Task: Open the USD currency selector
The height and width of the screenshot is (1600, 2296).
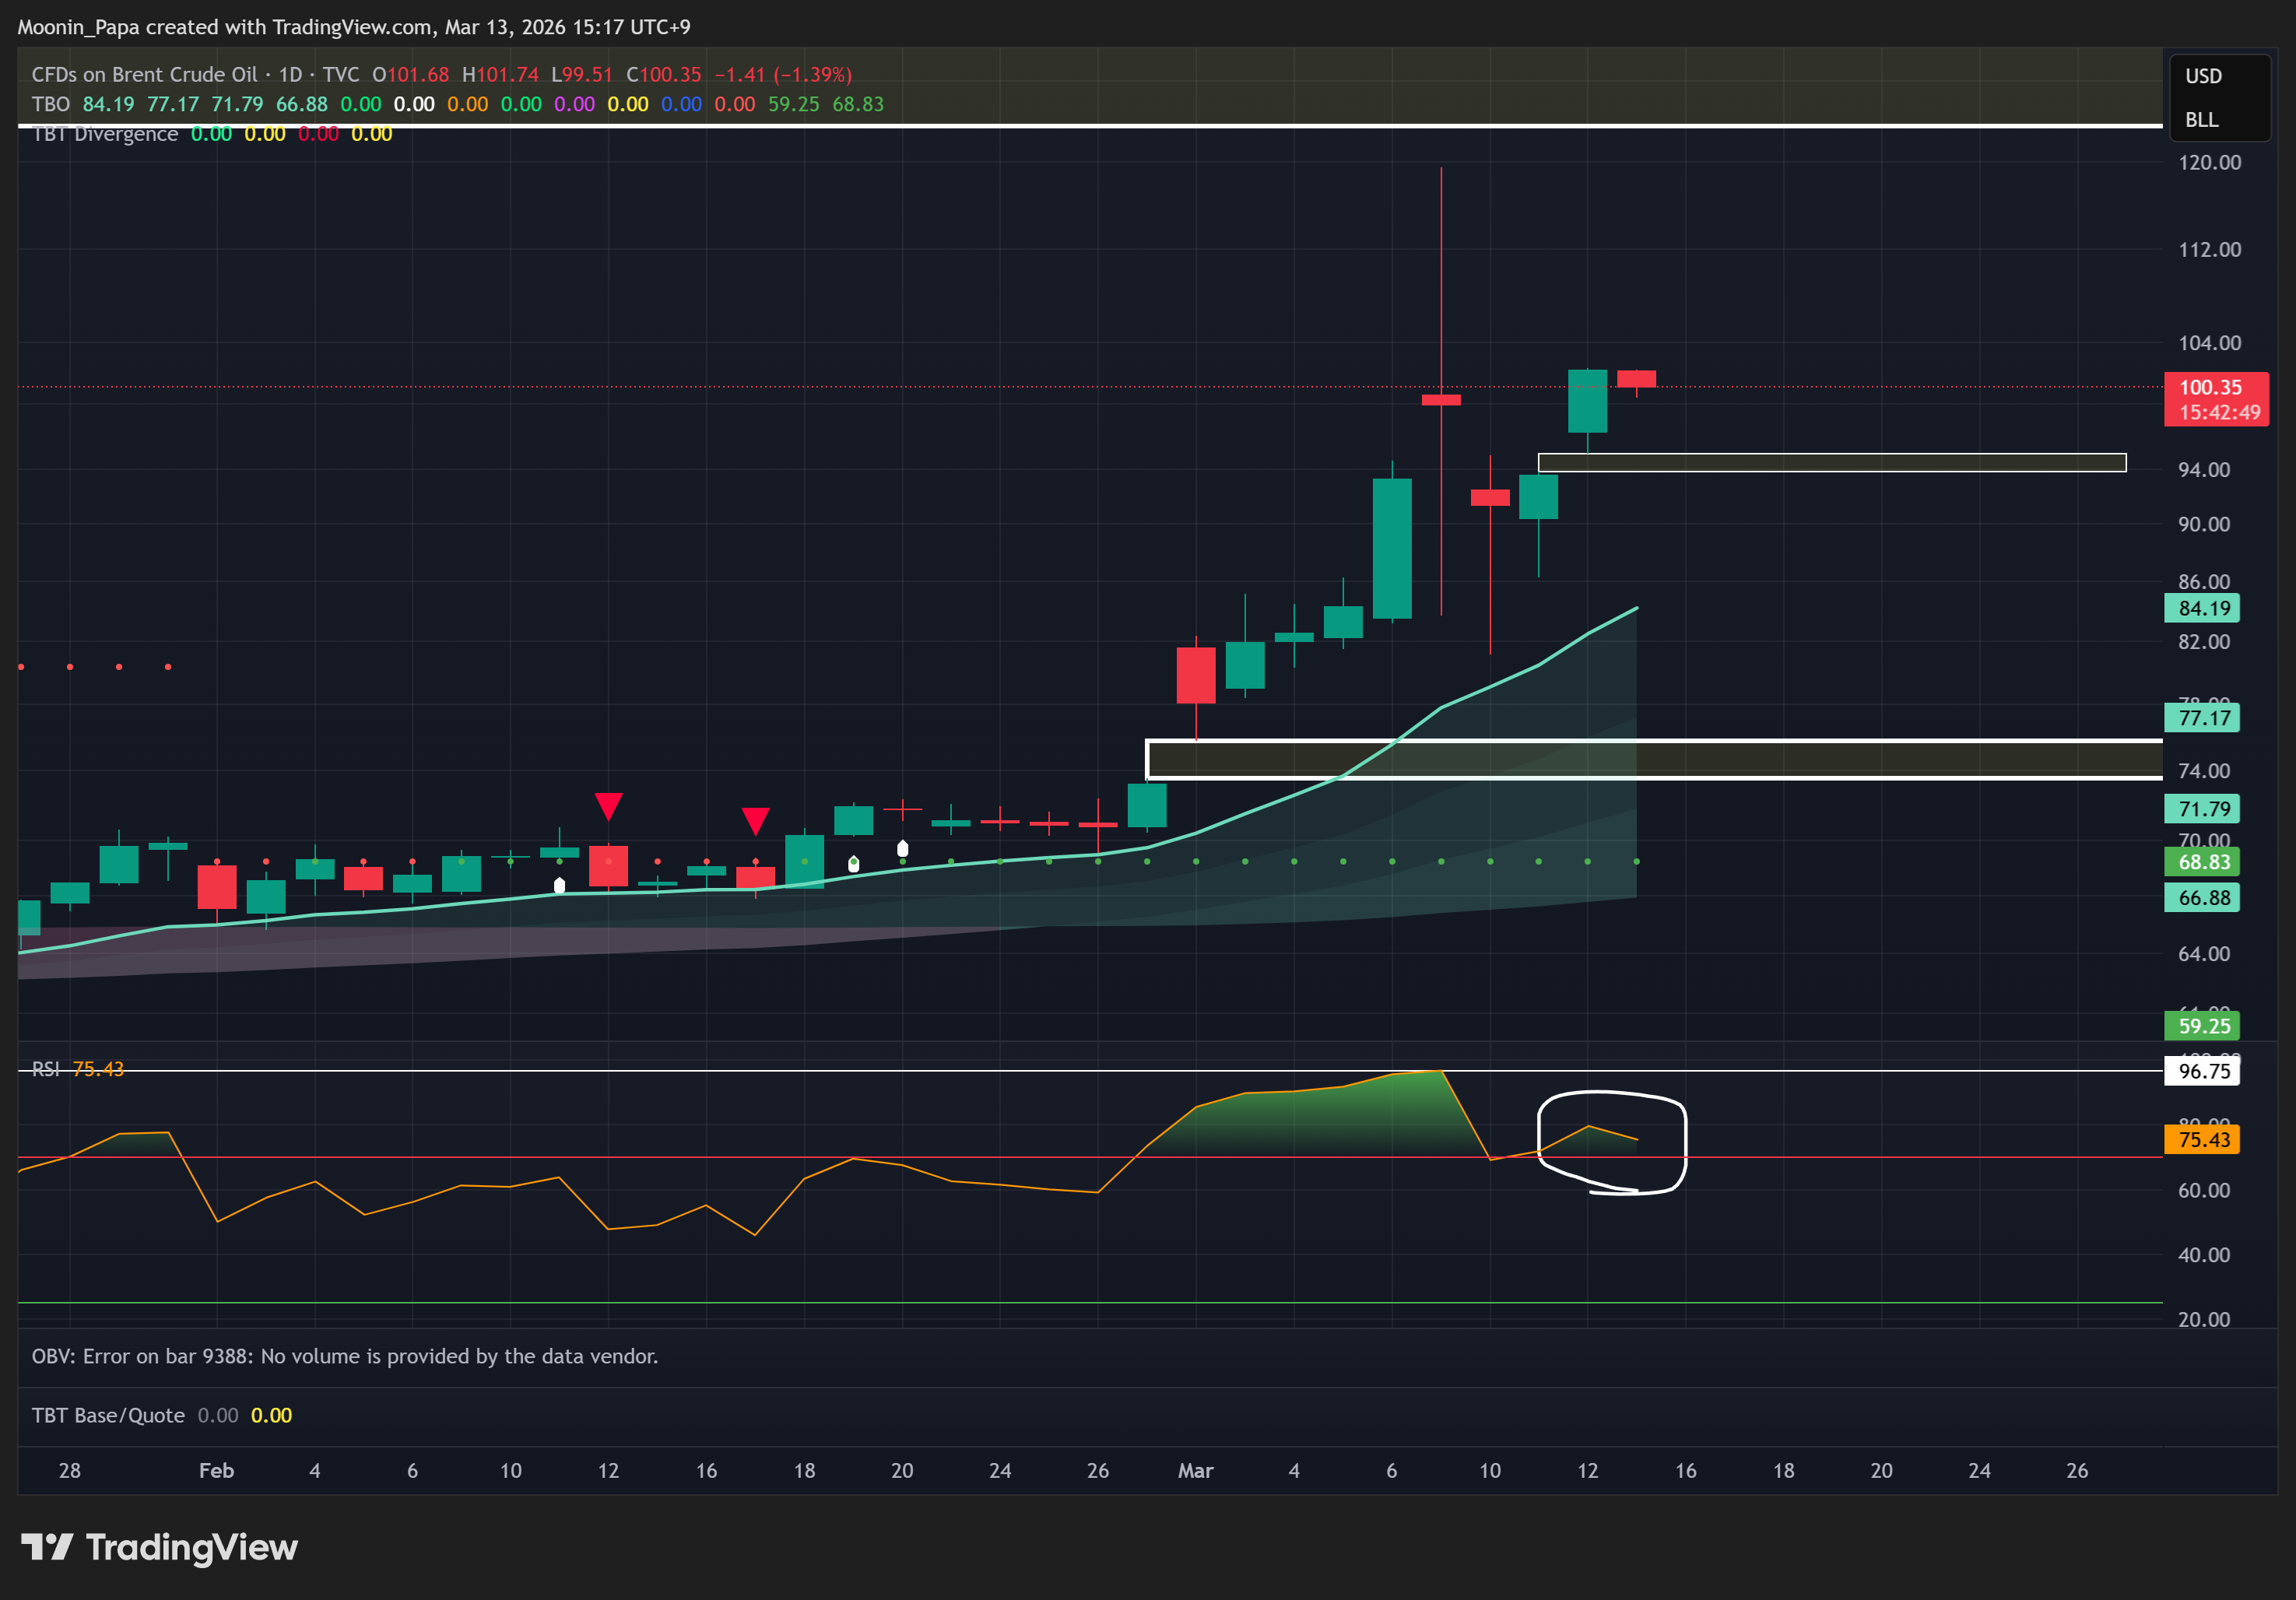Action: tap(2203, 76)
